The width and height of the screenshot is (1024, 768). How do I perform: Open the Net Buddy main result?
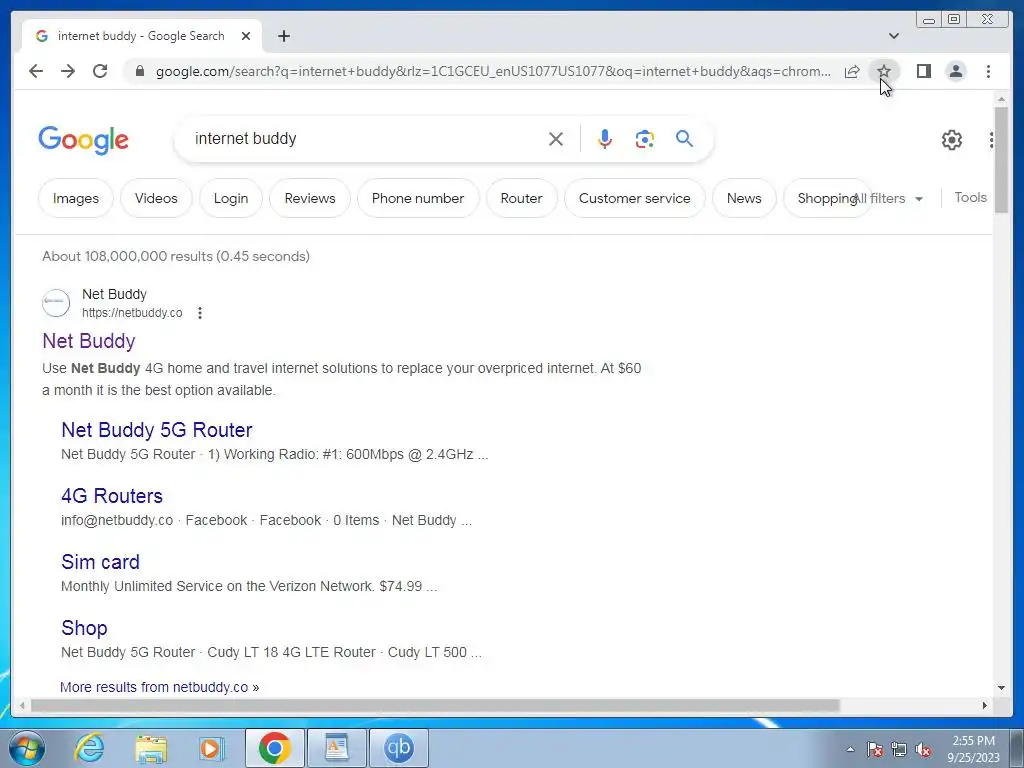[89, 341]
